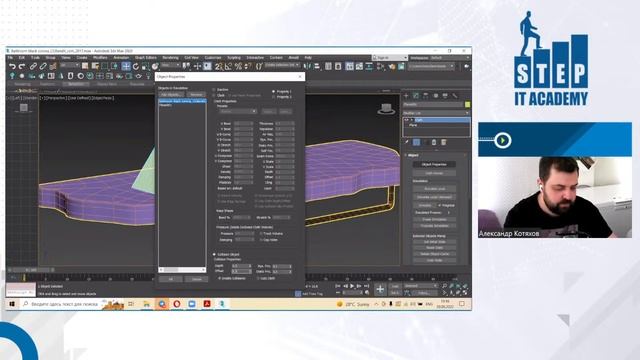640x360 pixels.
Task: Toggle the Enable Collisions checkbox
Action: (x=220, y=278)
